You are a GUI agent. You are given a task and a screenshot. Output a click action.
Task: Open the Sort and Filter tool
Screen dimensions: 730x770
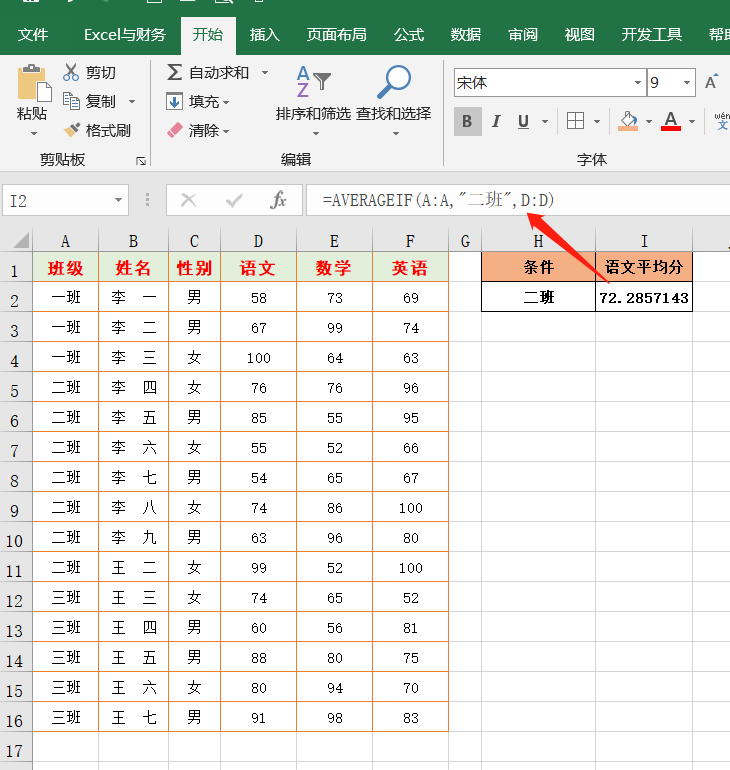point(313,83)
